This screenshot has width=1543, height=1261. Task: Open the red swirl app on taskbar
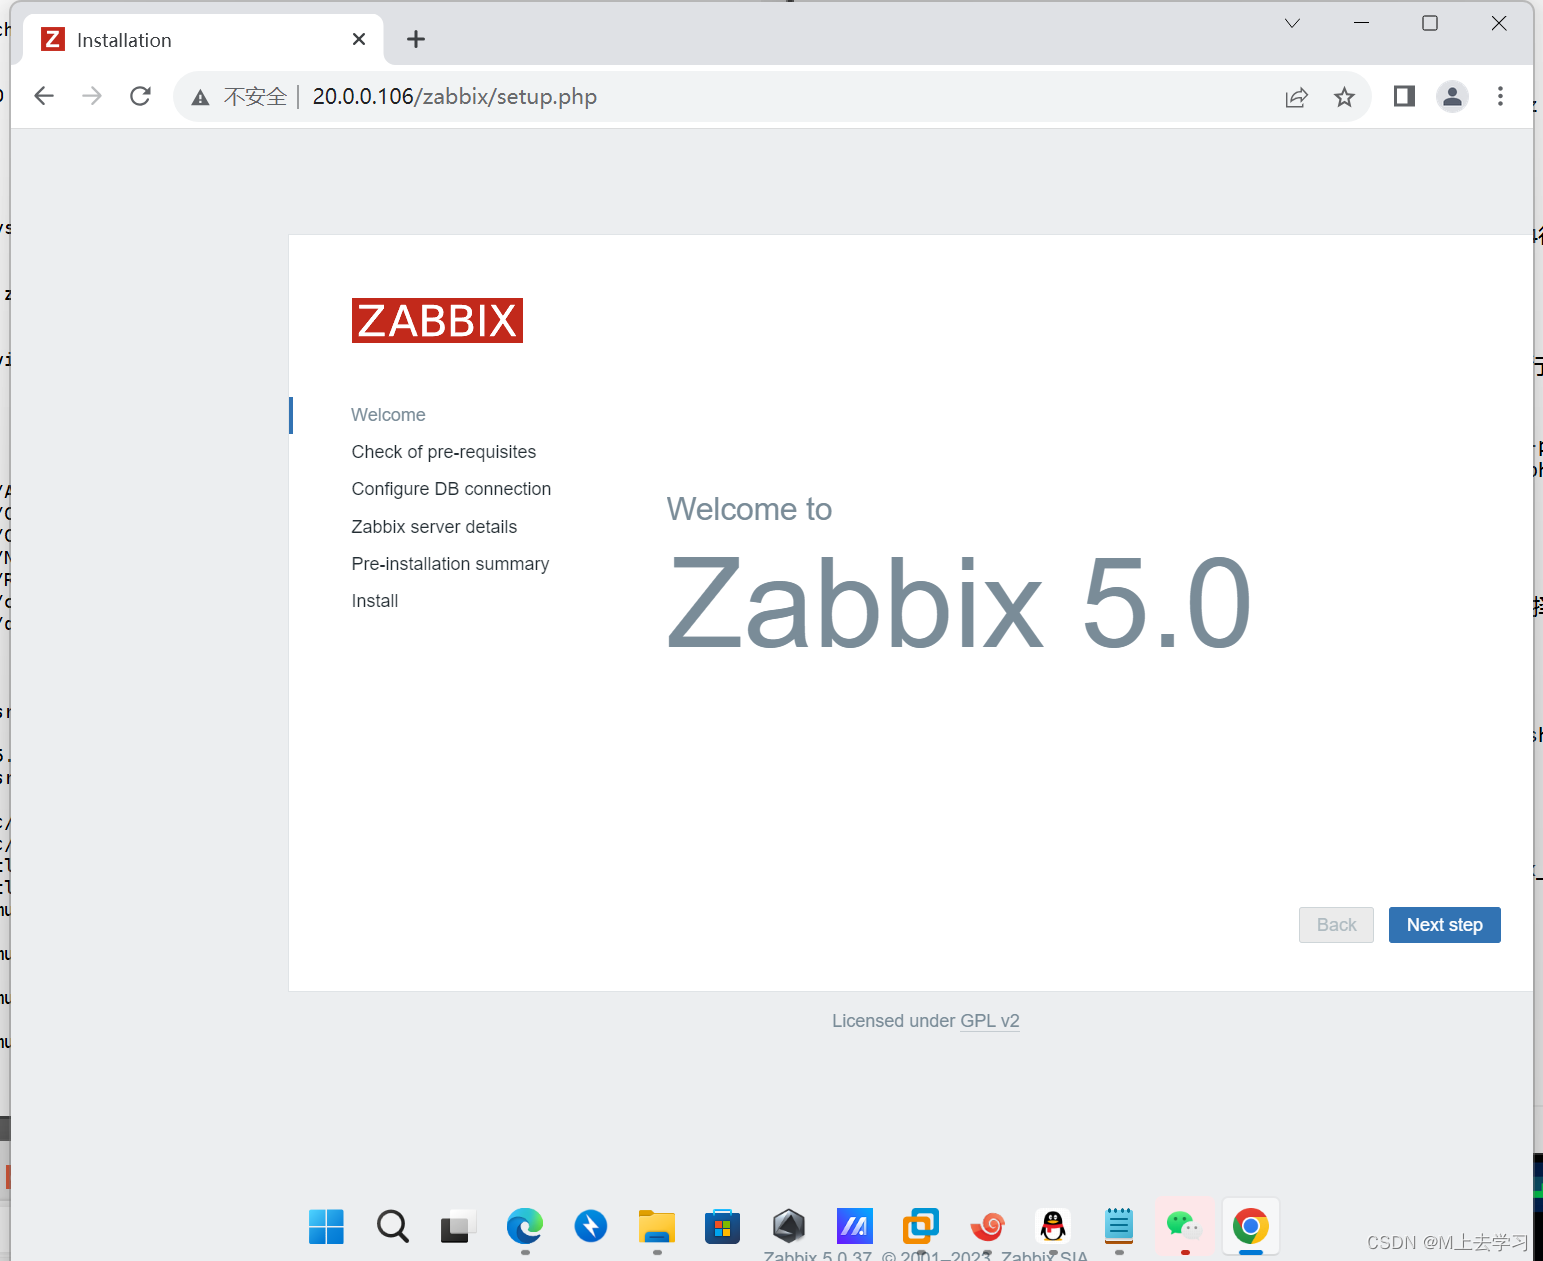[x=987, y=1226]
